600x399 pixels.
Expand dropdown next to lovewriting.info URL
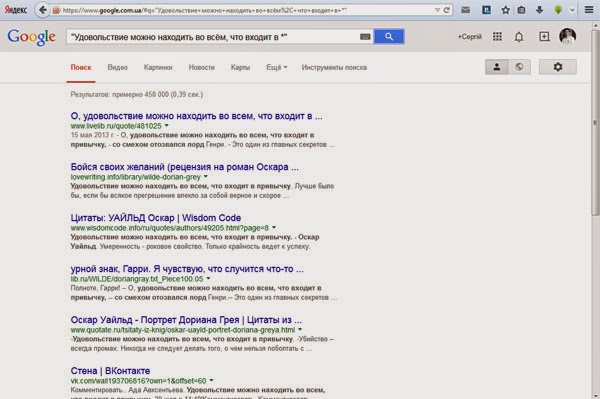coord(206,177)
